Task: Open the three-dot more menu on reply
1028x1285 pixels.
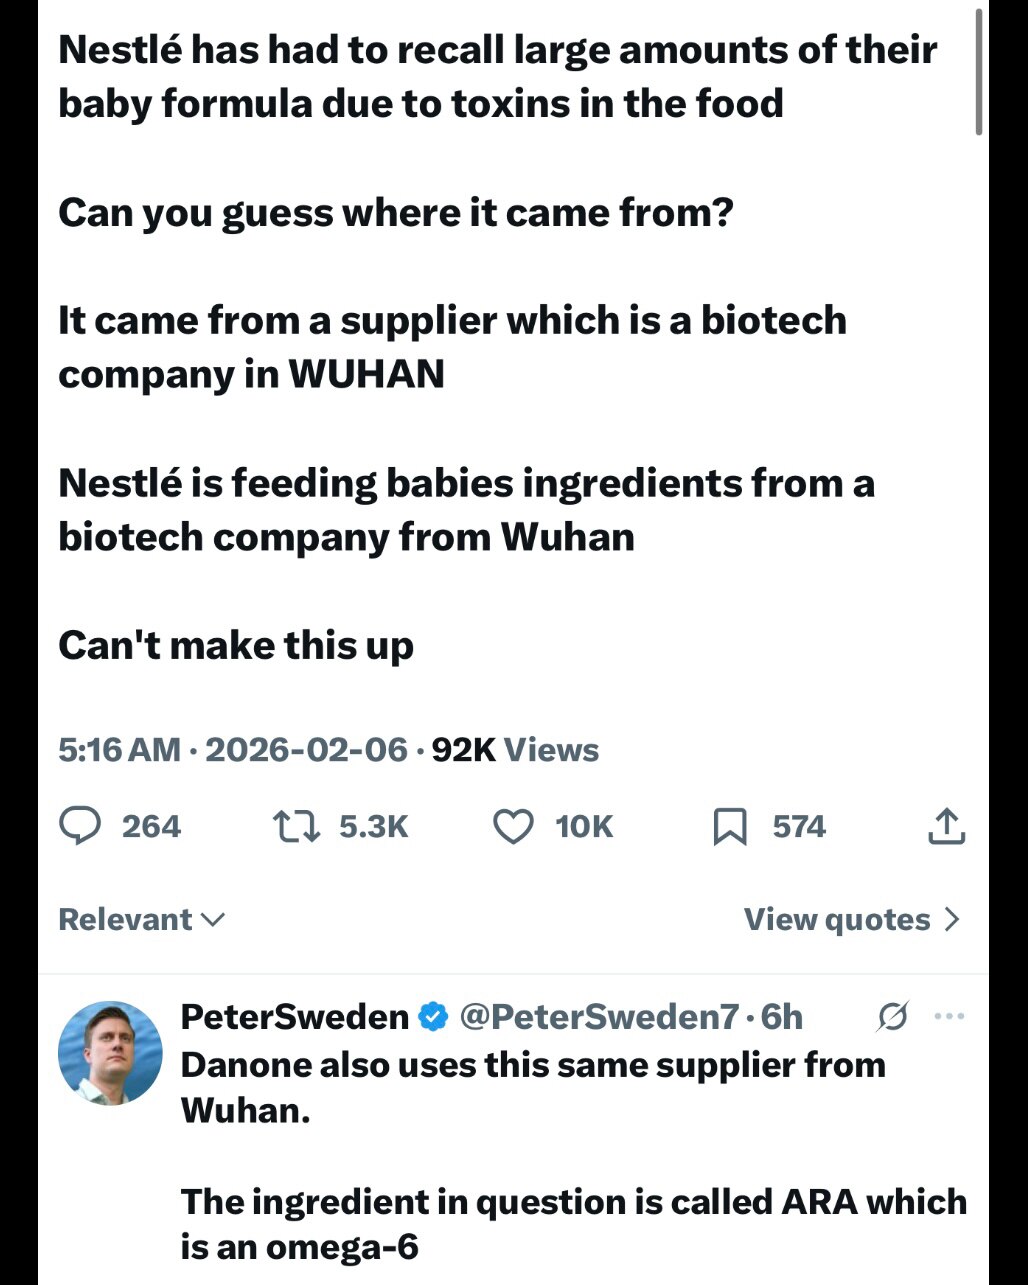Action: 947,1017
